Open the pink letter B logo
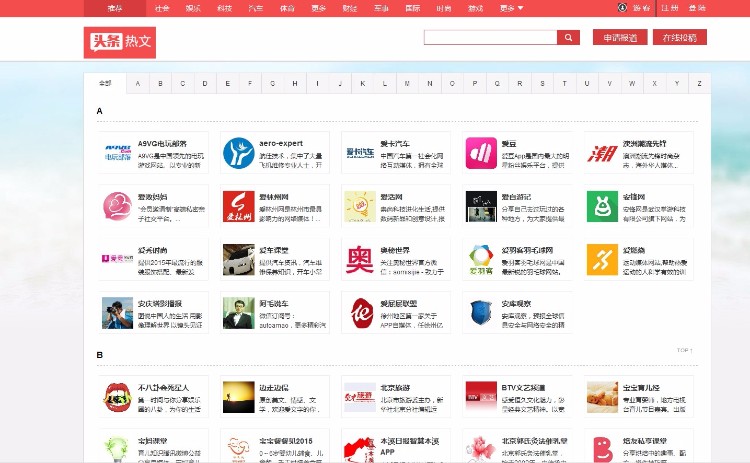750x463 pixels. coord(602,449)
